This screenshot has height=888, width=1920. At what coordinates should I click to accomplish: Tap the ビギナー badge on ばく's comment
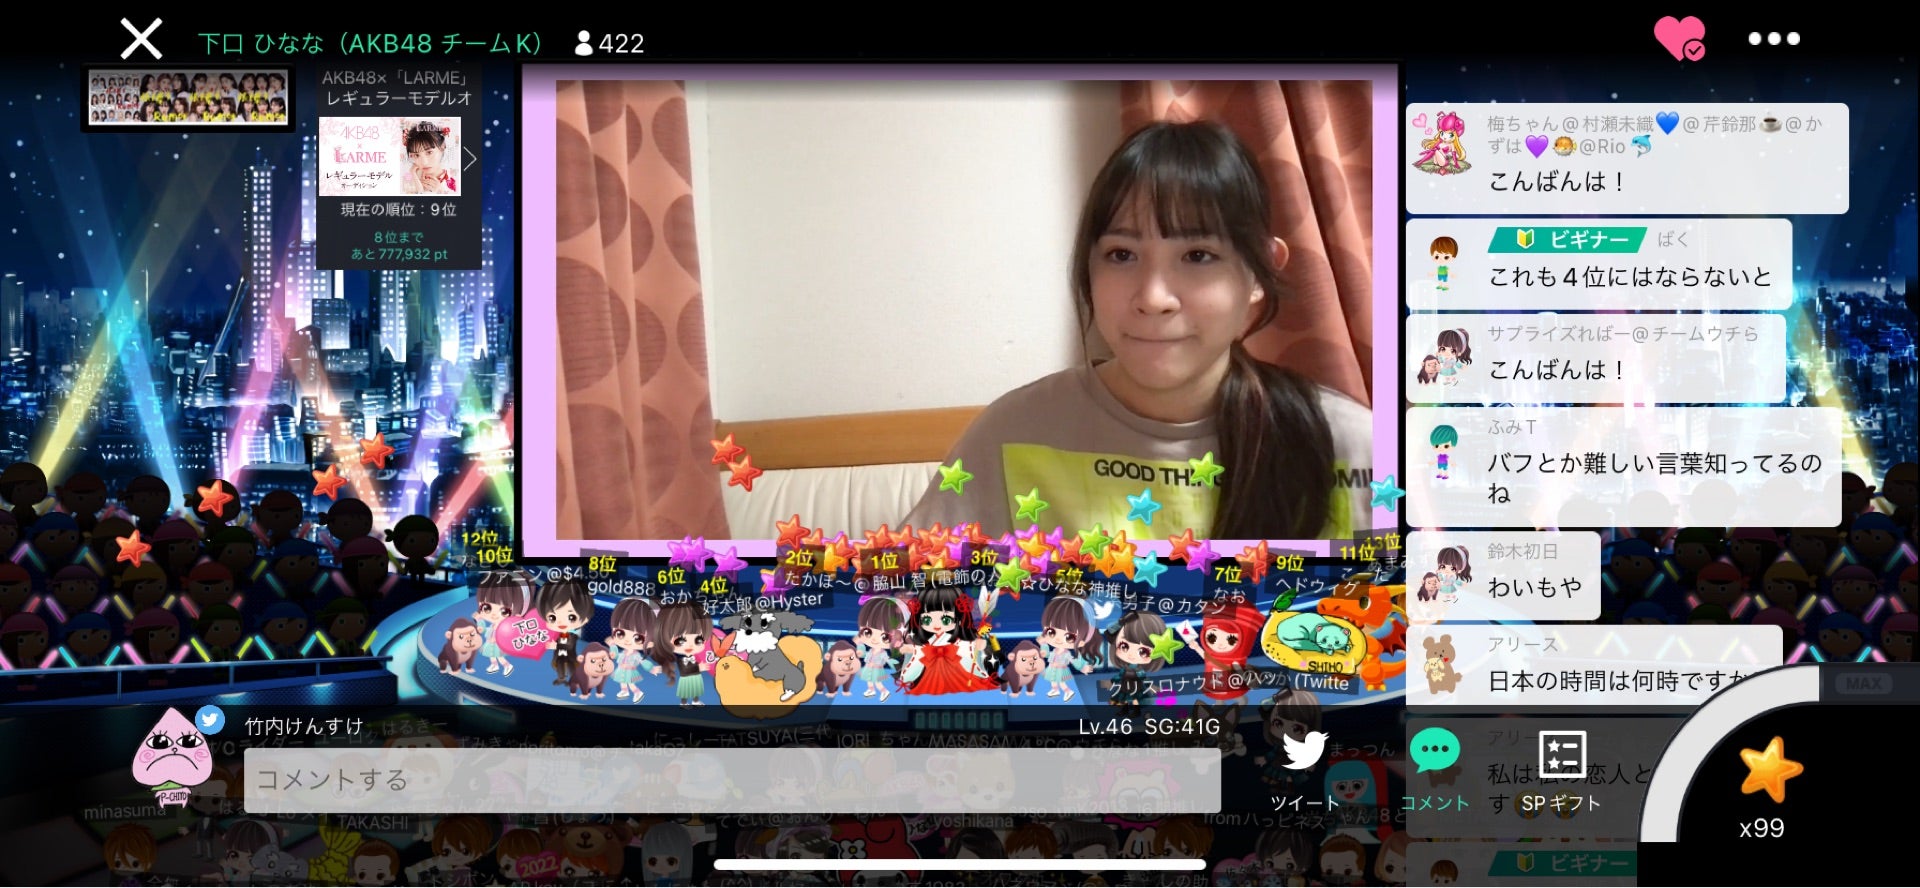pyautogui.click(x=1566, y=240)
